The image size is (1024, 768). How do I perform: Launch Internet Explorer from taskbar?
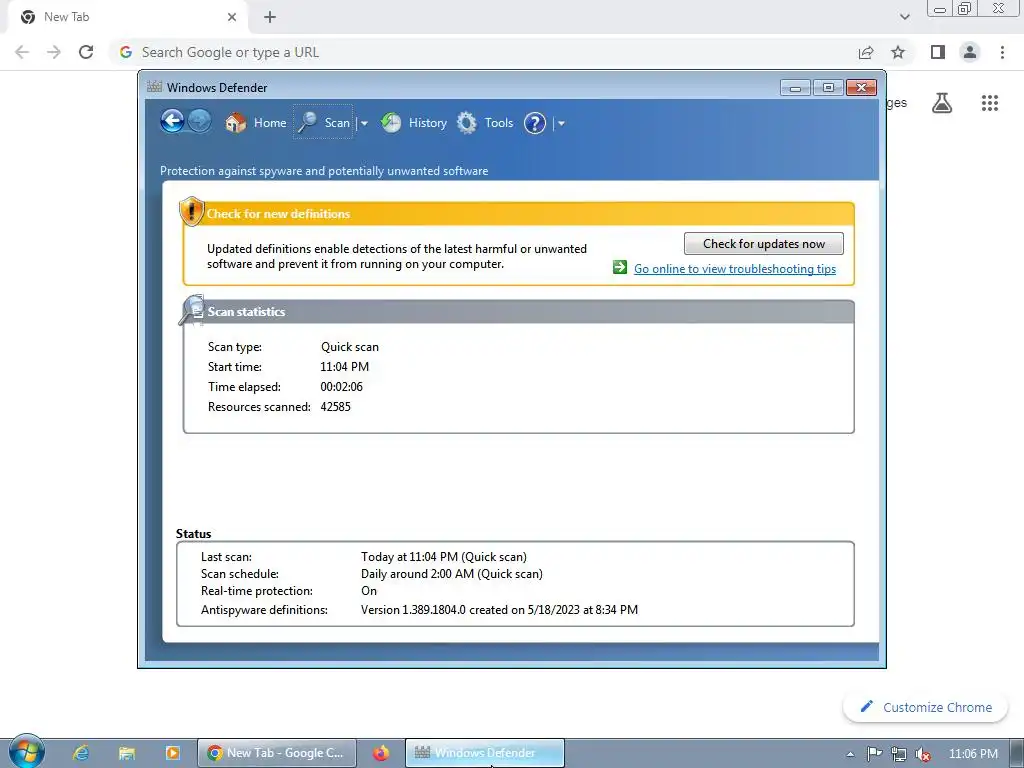coord(81,753)
